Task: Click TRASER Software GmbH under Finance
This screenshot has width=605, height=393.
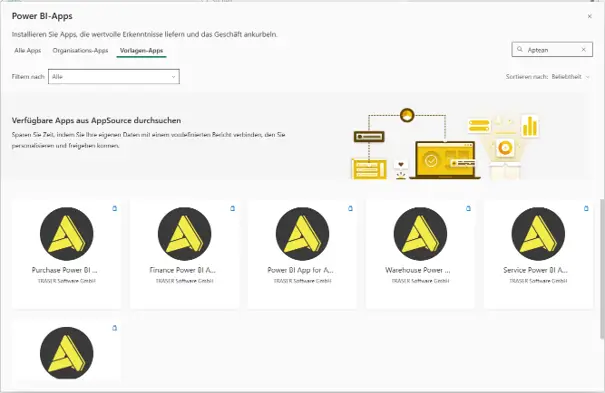Action: (x=184, y=281)
